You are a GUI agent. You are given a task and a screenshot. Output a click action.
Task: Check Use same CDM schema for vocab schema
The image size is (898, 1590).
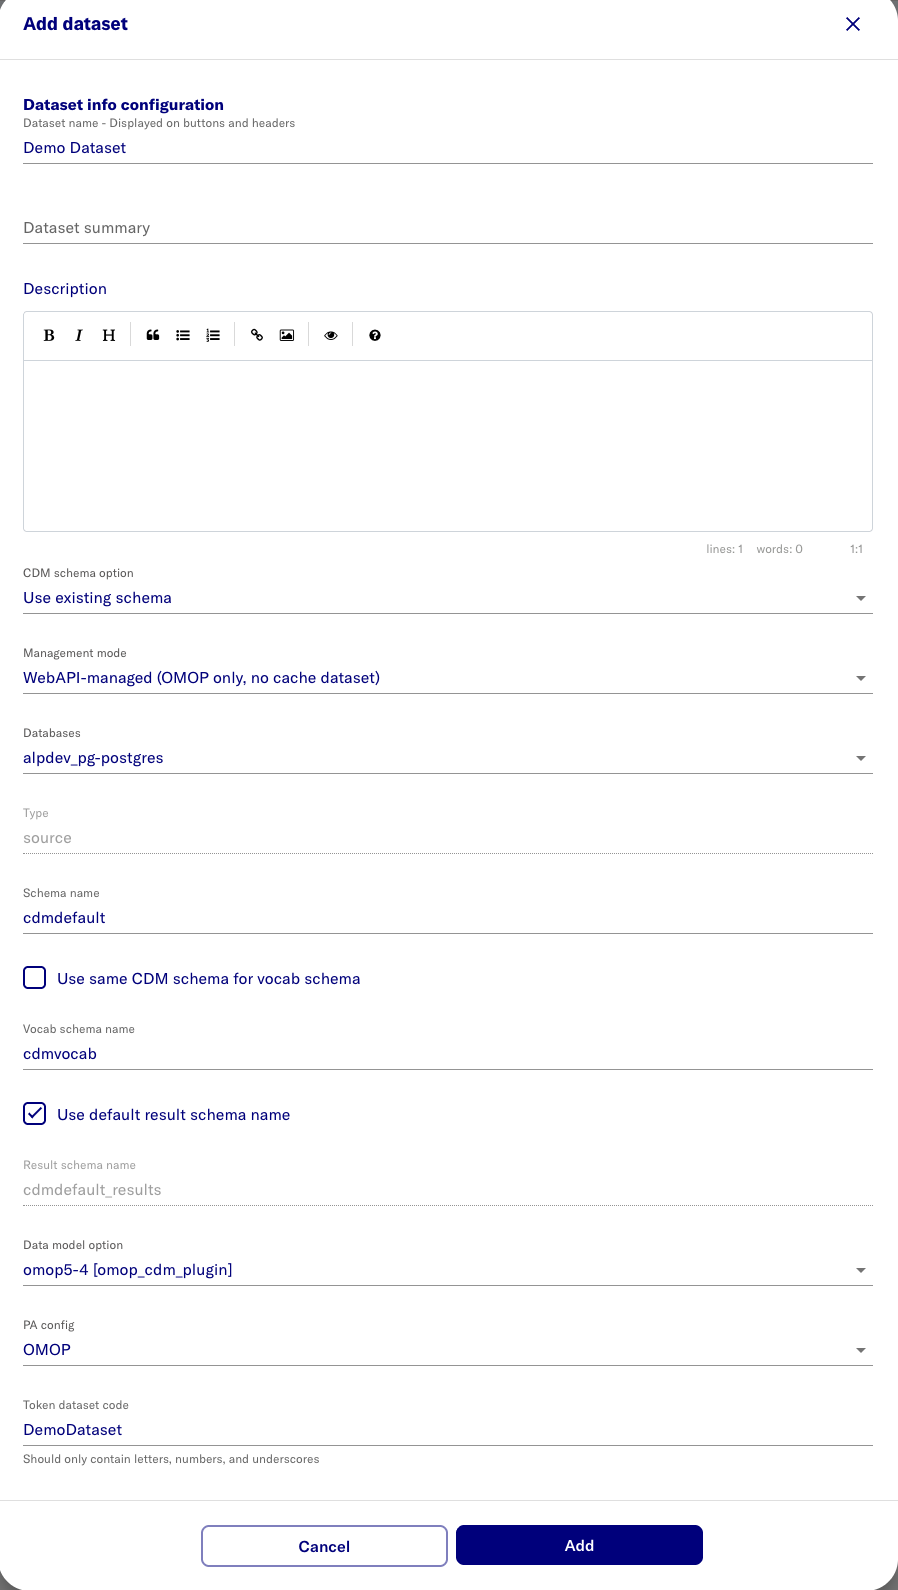pyautogui.click(x=35, y=978)
